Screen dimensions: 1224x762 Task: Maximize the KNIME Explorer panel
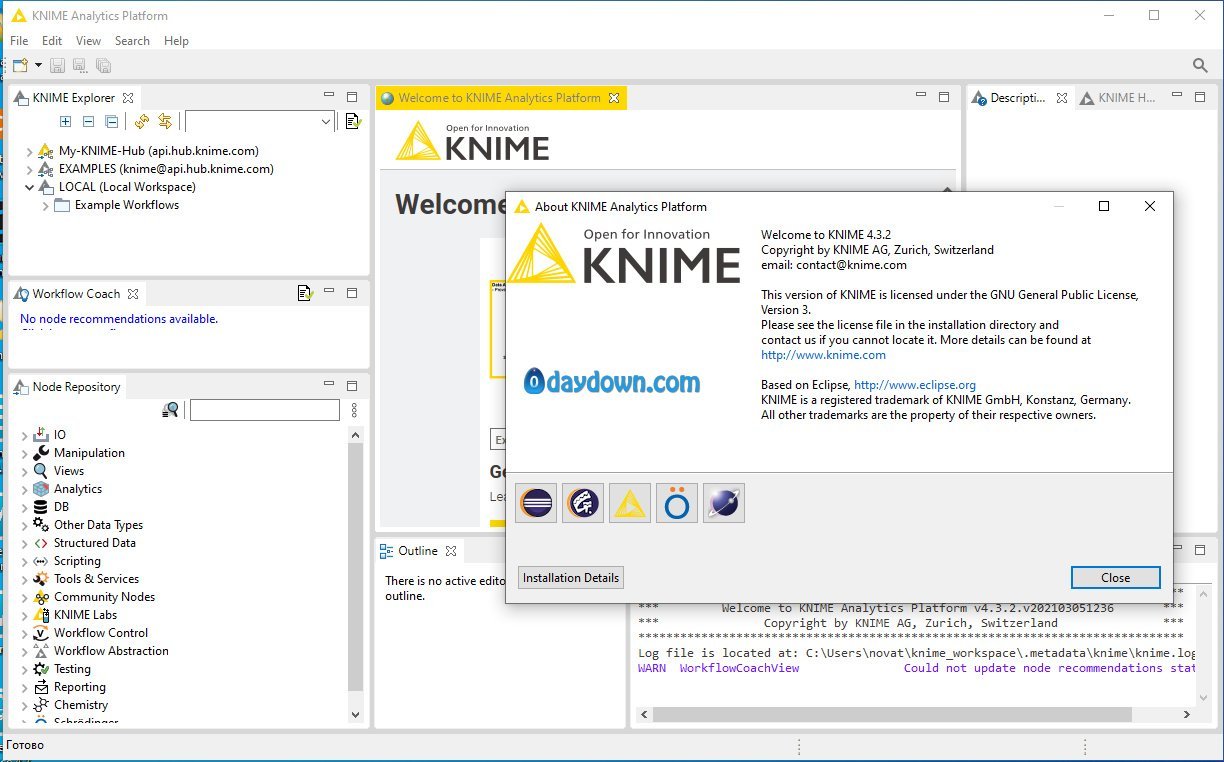click(352, 97)
